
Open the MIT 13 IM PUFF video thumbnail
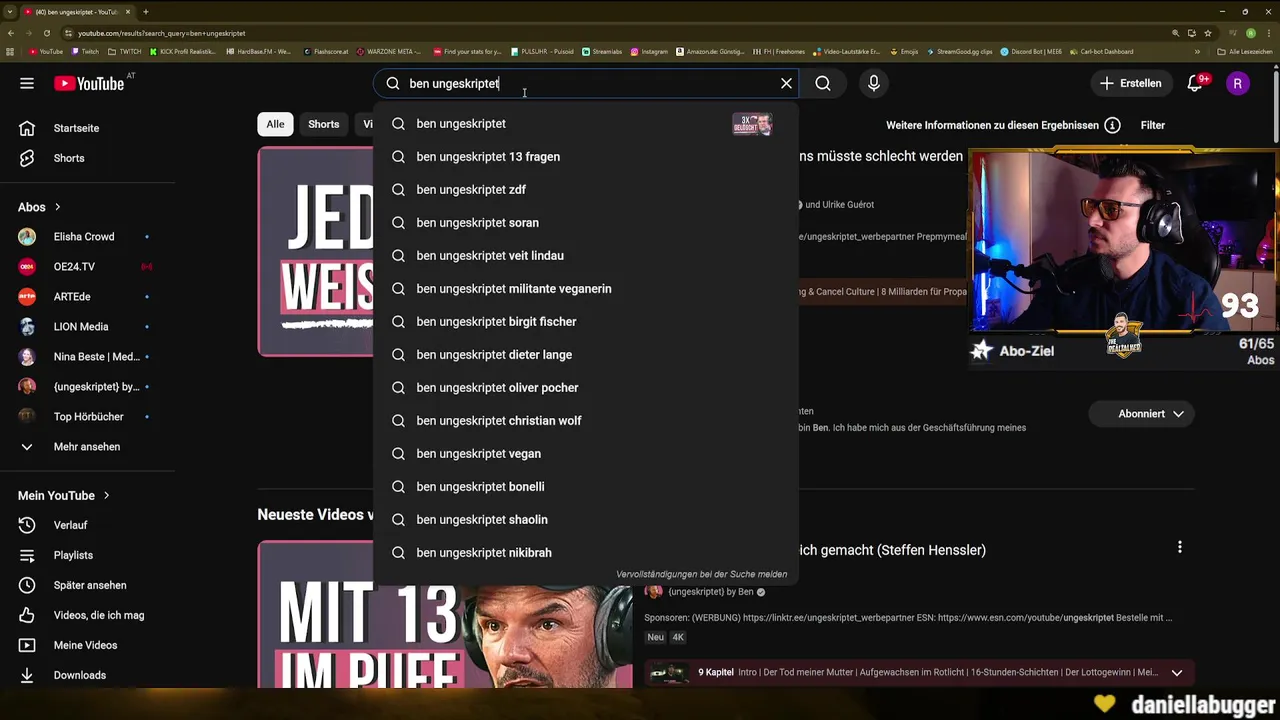[x=444, y=614]
